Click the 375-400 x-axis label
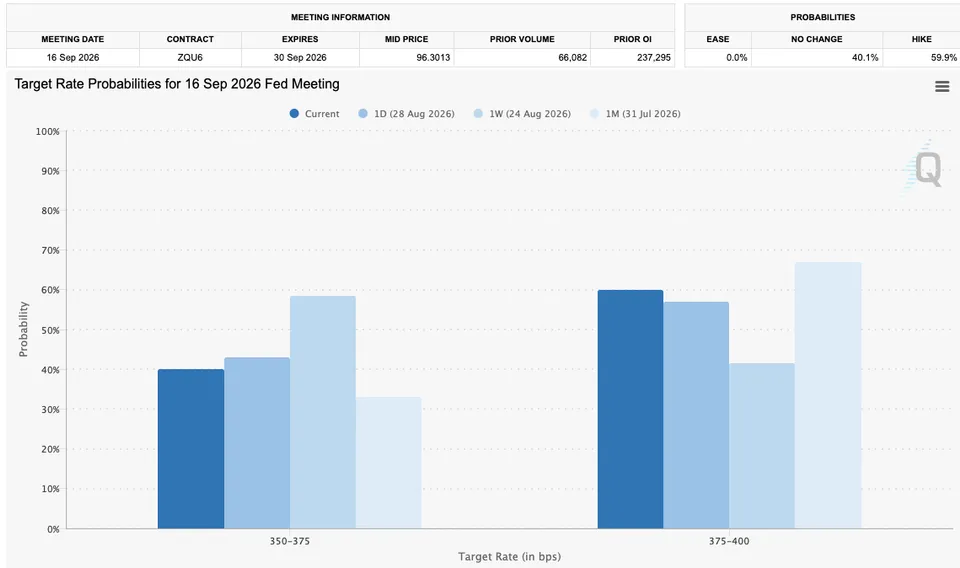This screenshot has width=960, height=568. click(729, 541)
